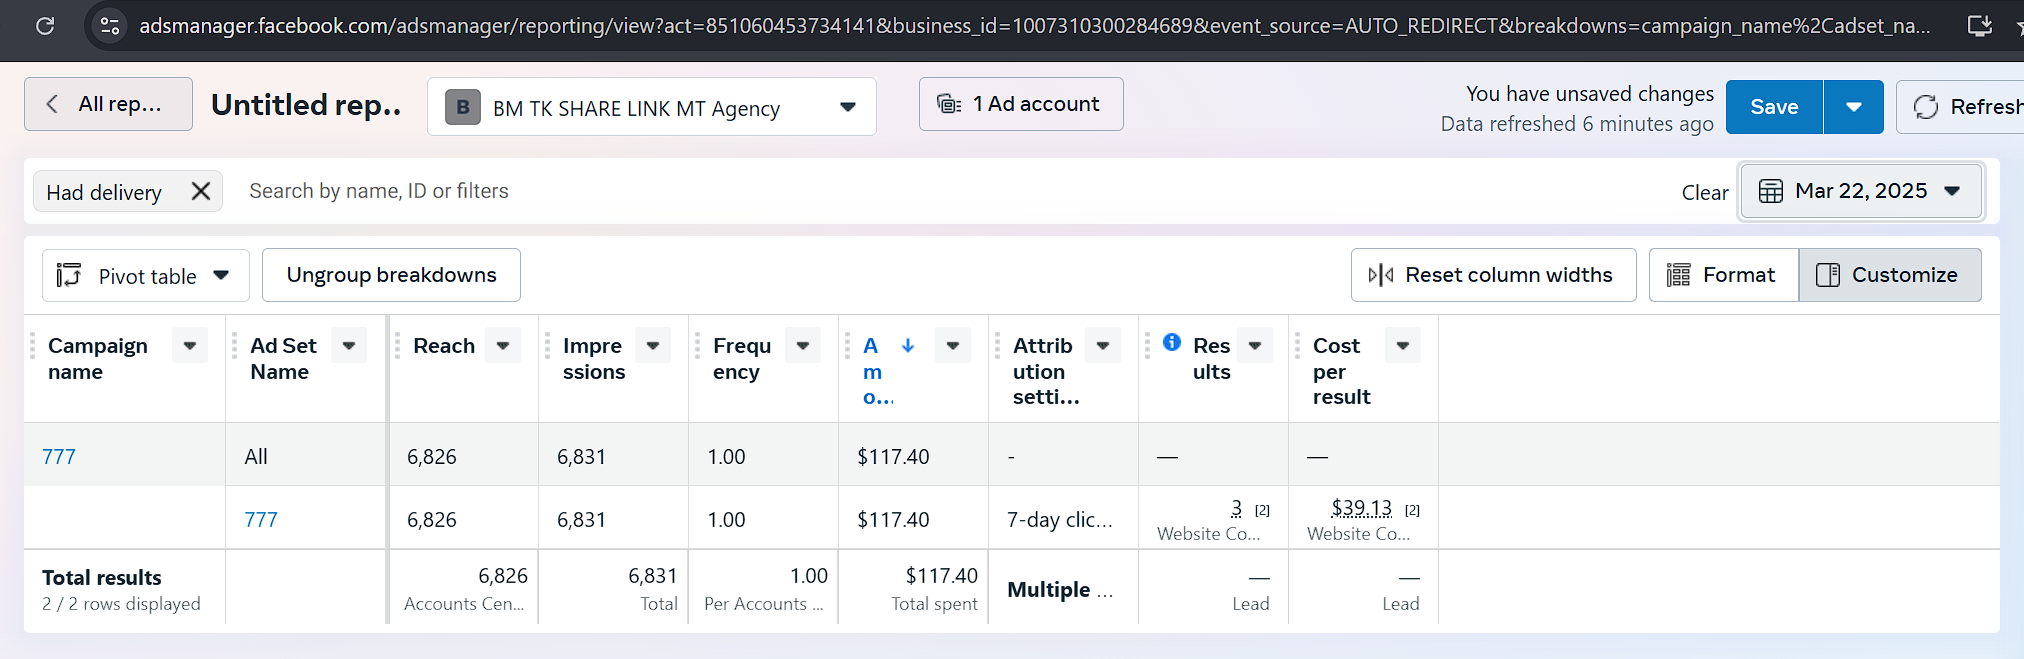Click the Customize columns button

tap(1889, 275)
